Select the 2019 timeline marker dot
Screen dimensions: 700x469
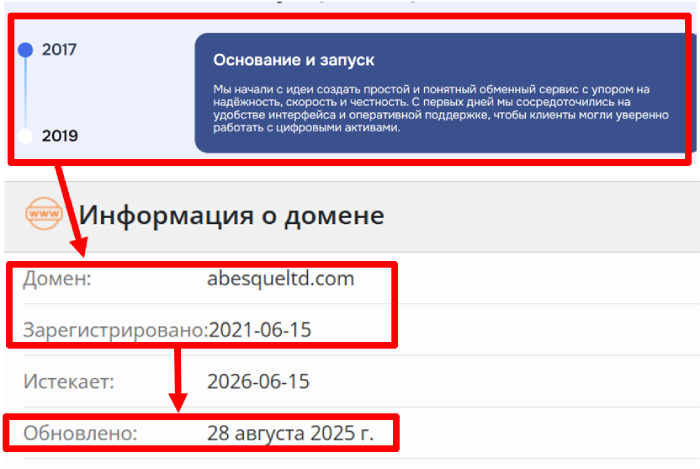[x=25, y=136]
